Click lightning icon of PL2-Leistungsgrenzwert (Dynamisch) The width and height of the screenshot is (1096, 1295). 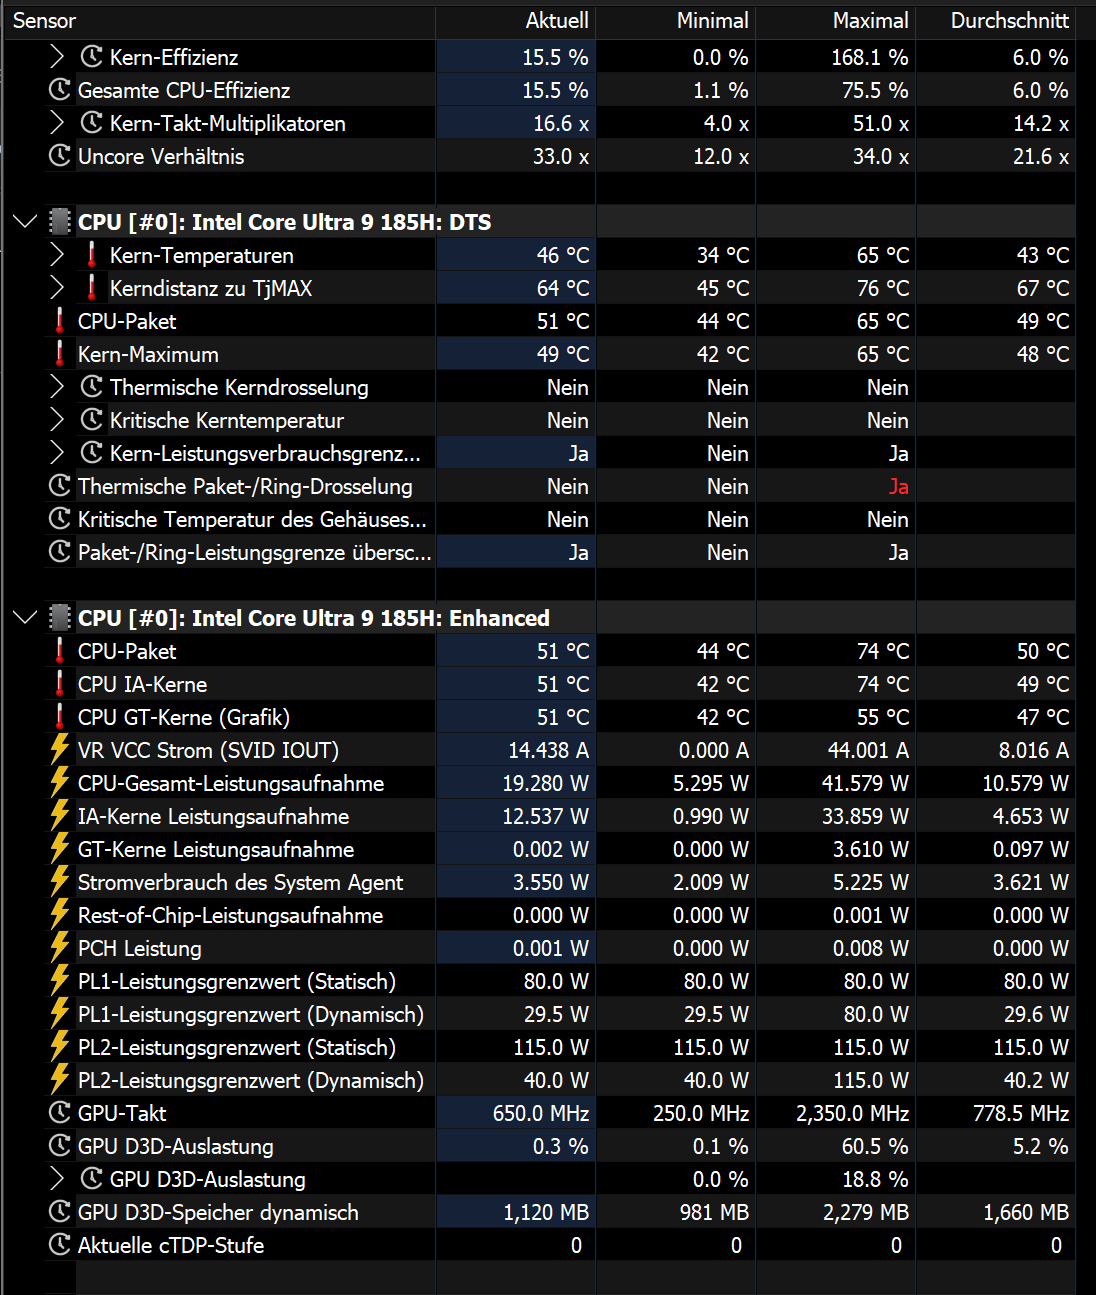point(60,1080)
